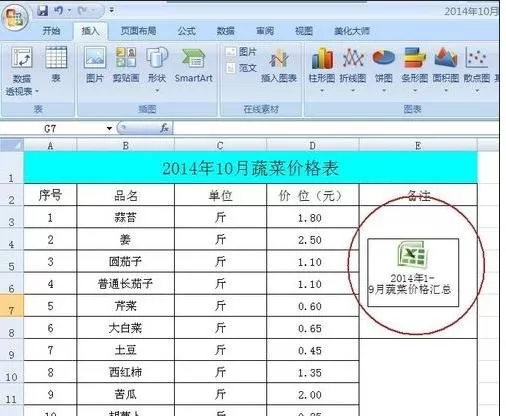Insert a SmartArt graphic
The width and height of the screenshot is (506, 416).
[x=193, y=65]
